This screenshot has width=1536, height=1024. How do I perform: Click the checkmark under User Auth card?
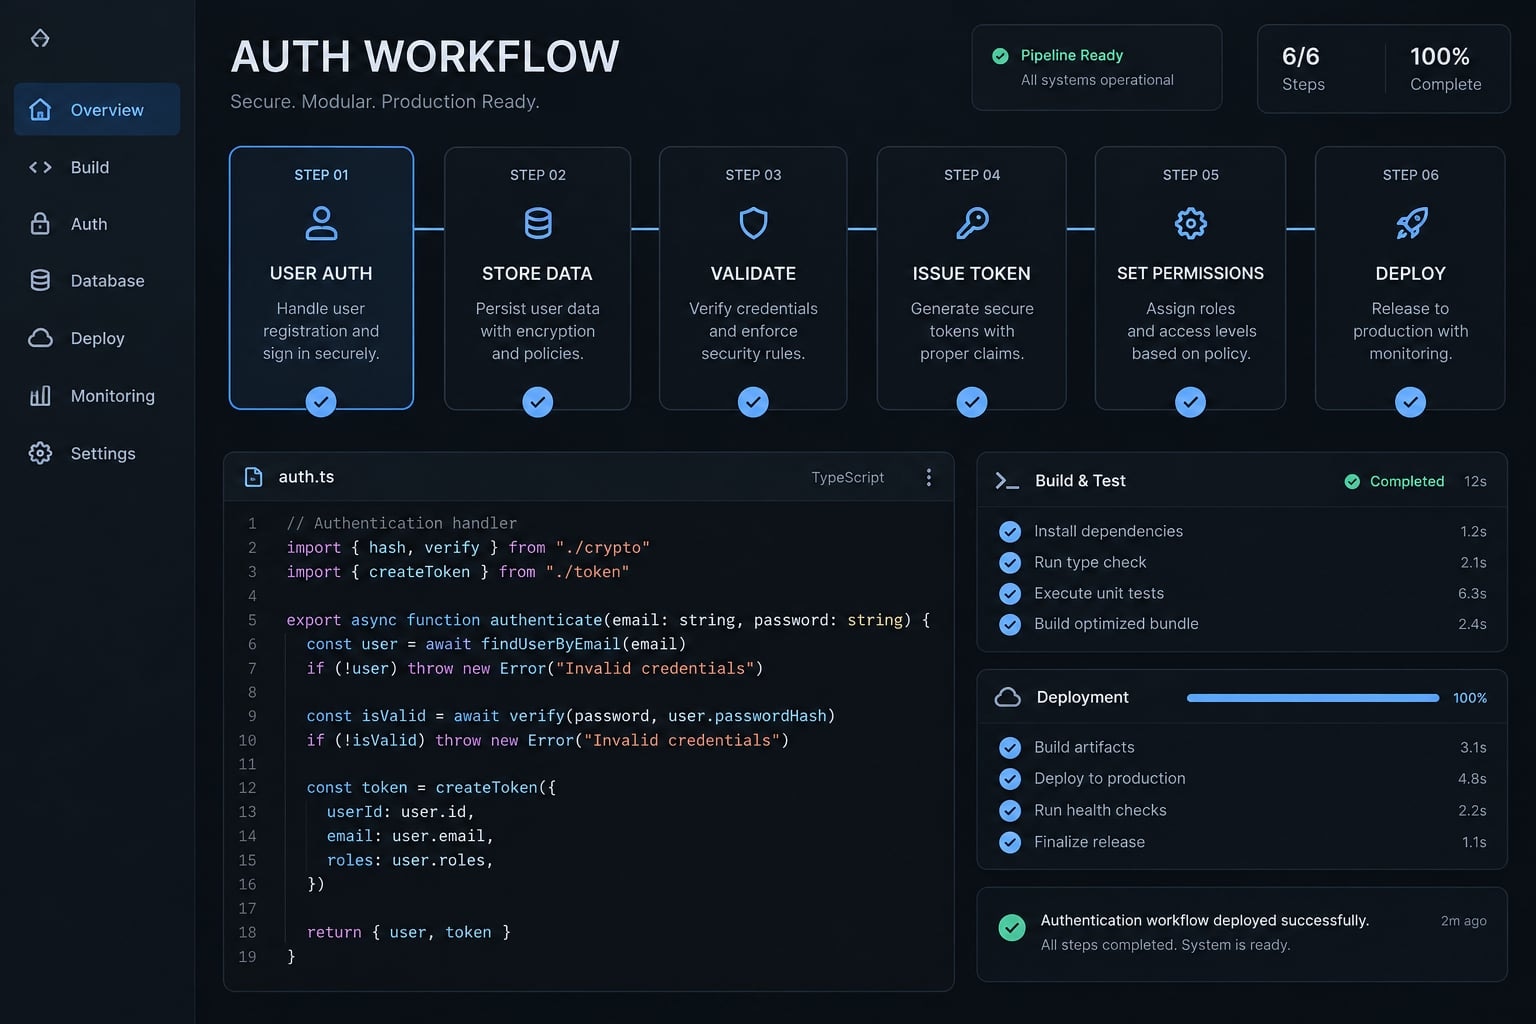(x=321, y=402)
